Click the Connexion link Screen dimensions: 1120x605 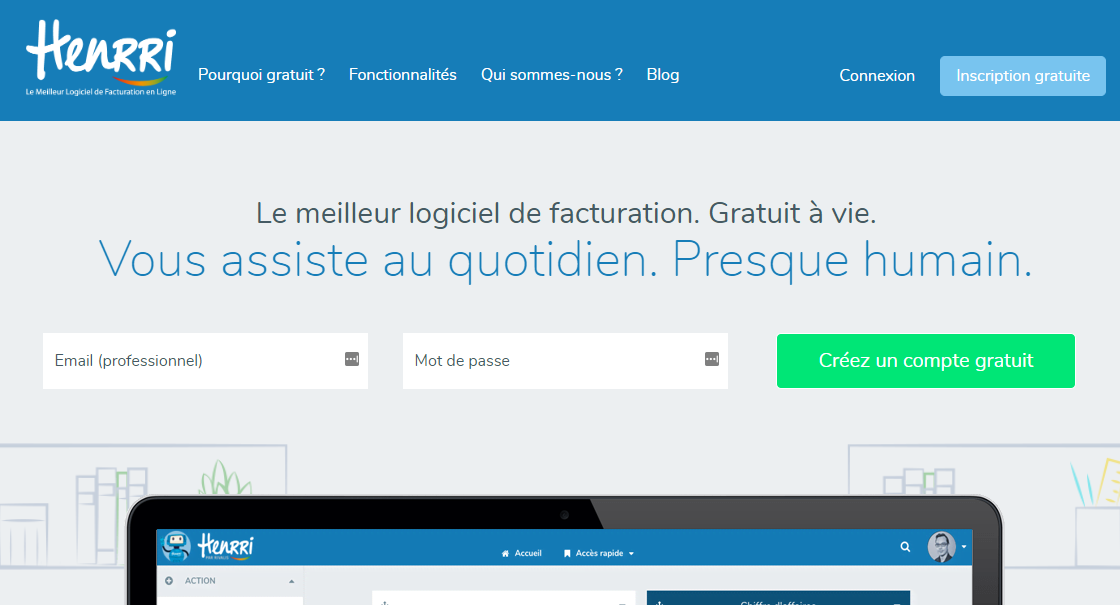point(877,76)
